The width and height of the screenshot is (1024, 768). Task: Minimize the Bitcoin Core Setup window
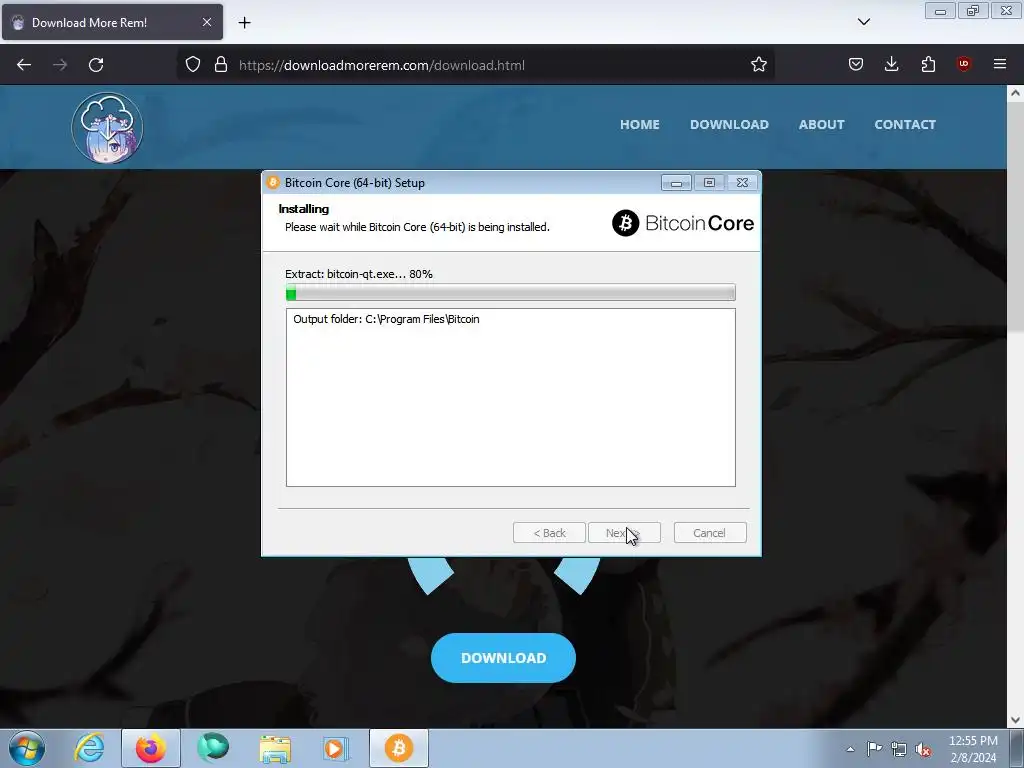677,183
